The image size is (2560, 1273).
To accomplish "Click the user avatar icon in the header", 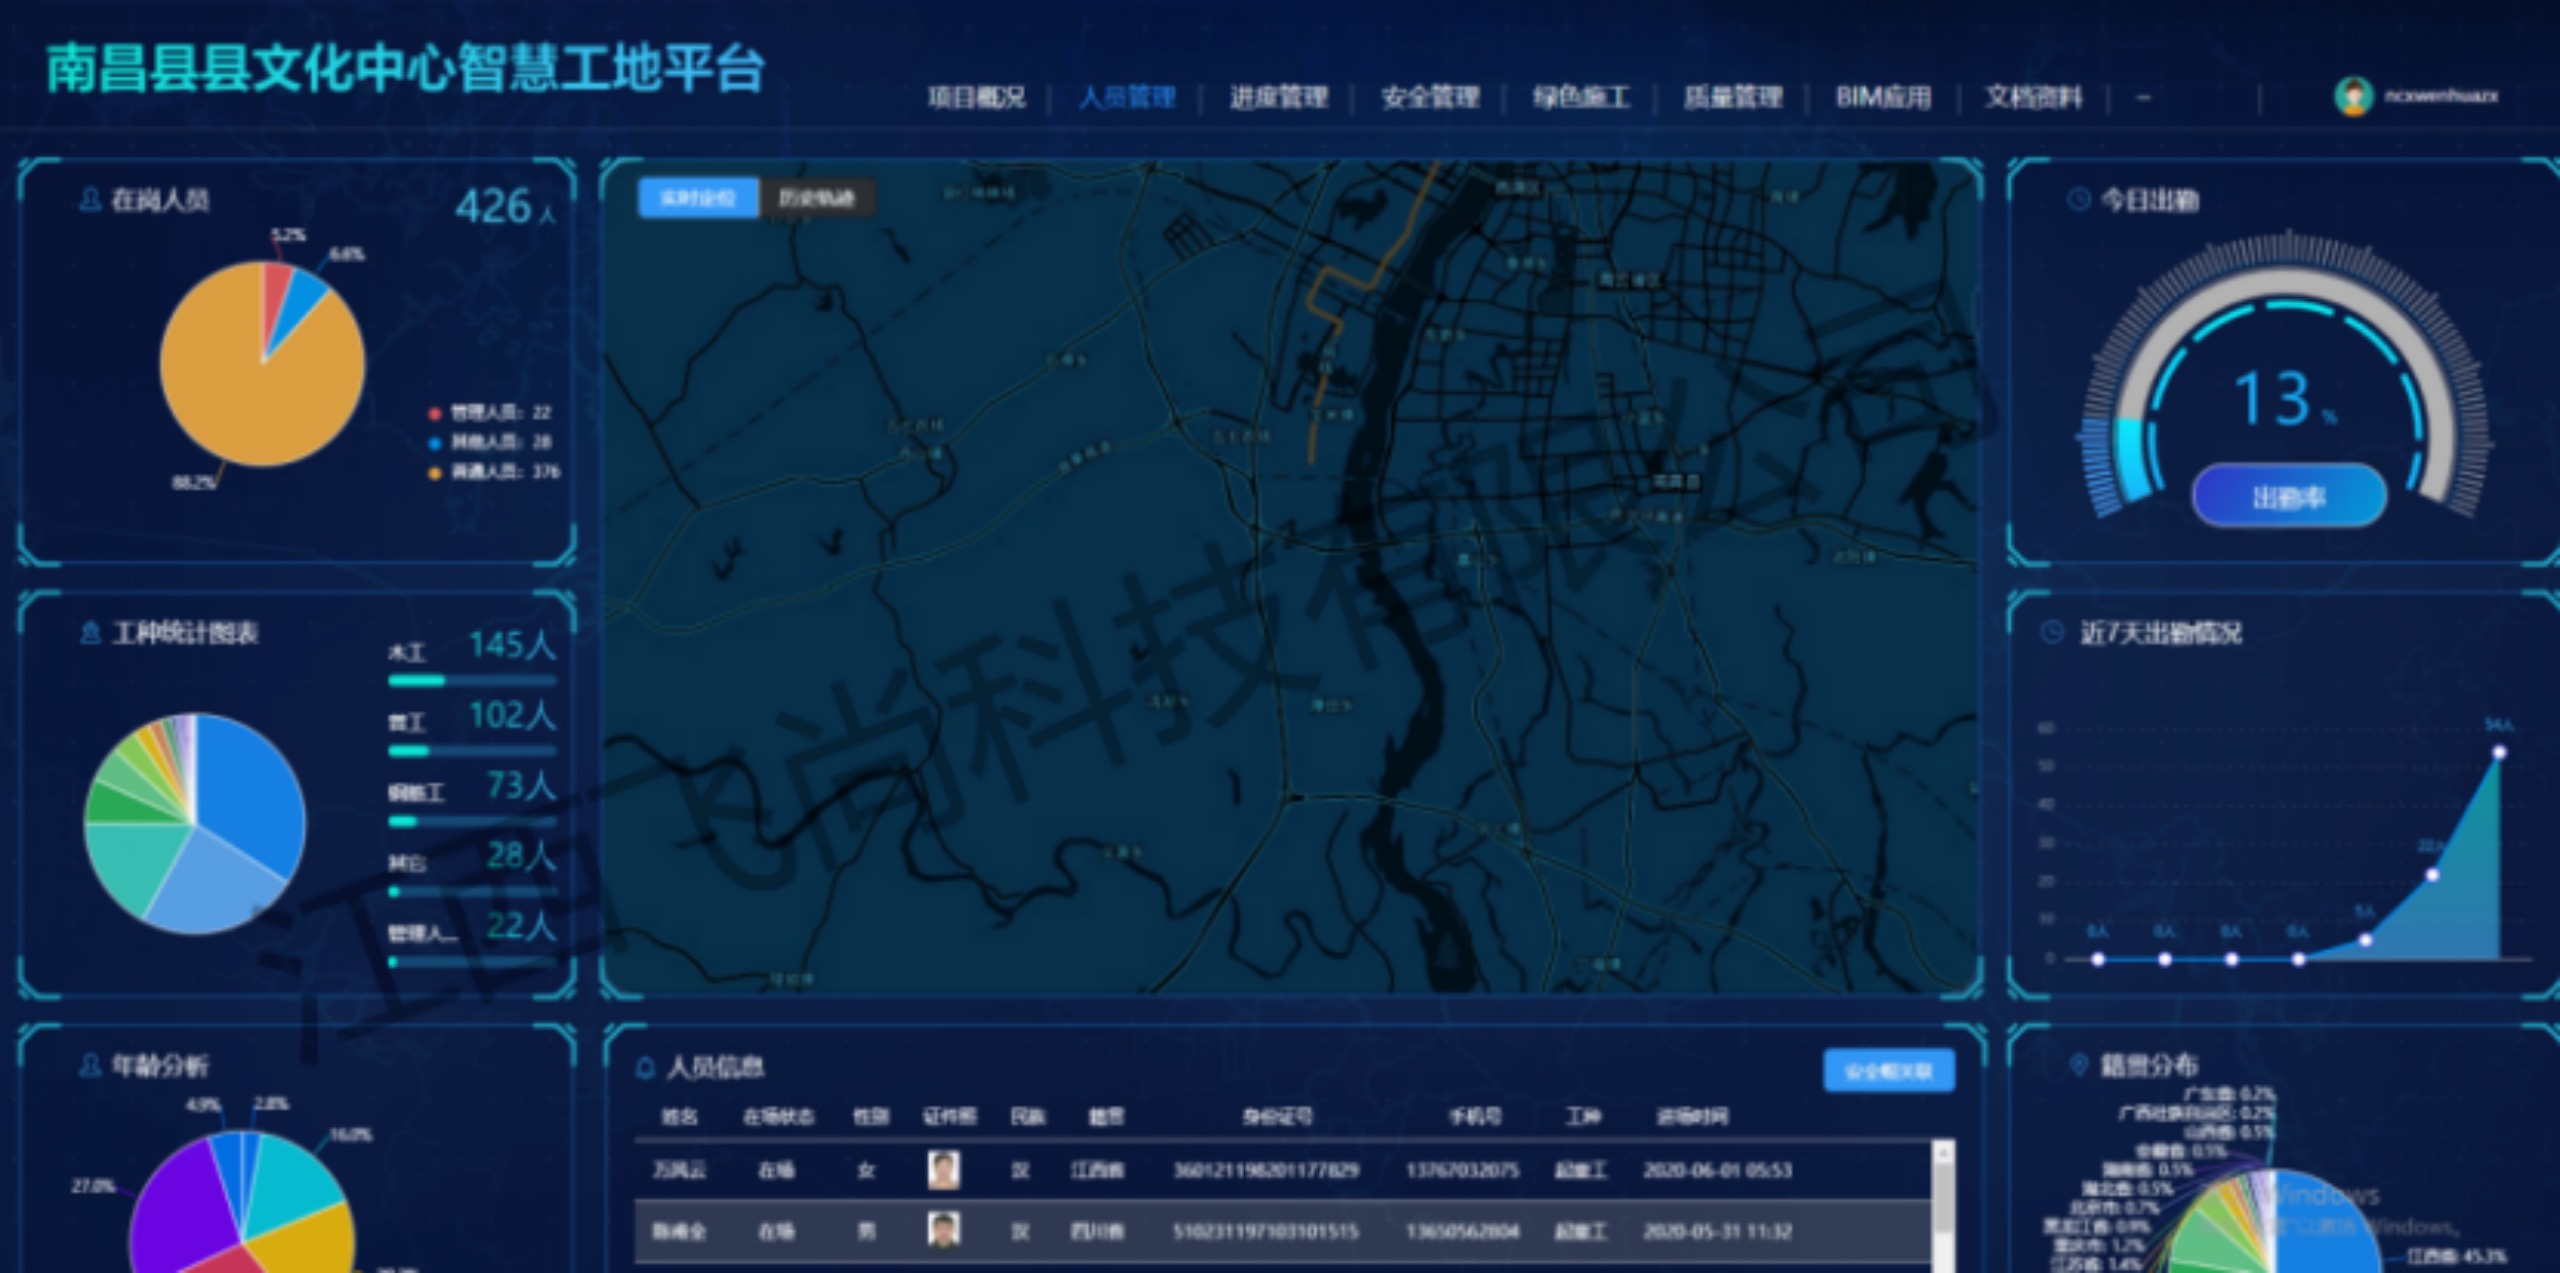I will pos(2354,96).
